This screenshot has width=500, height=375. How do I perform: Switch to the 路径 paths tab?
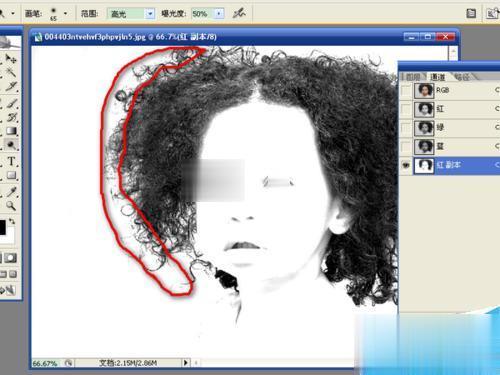tap(462, 77)
